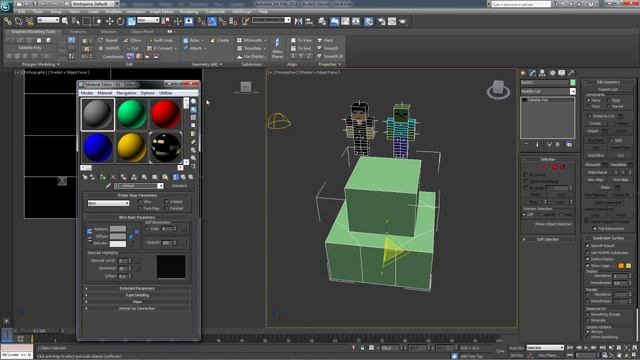Click QuickSlice button in Edit Geometry

(x=596, y=156)
